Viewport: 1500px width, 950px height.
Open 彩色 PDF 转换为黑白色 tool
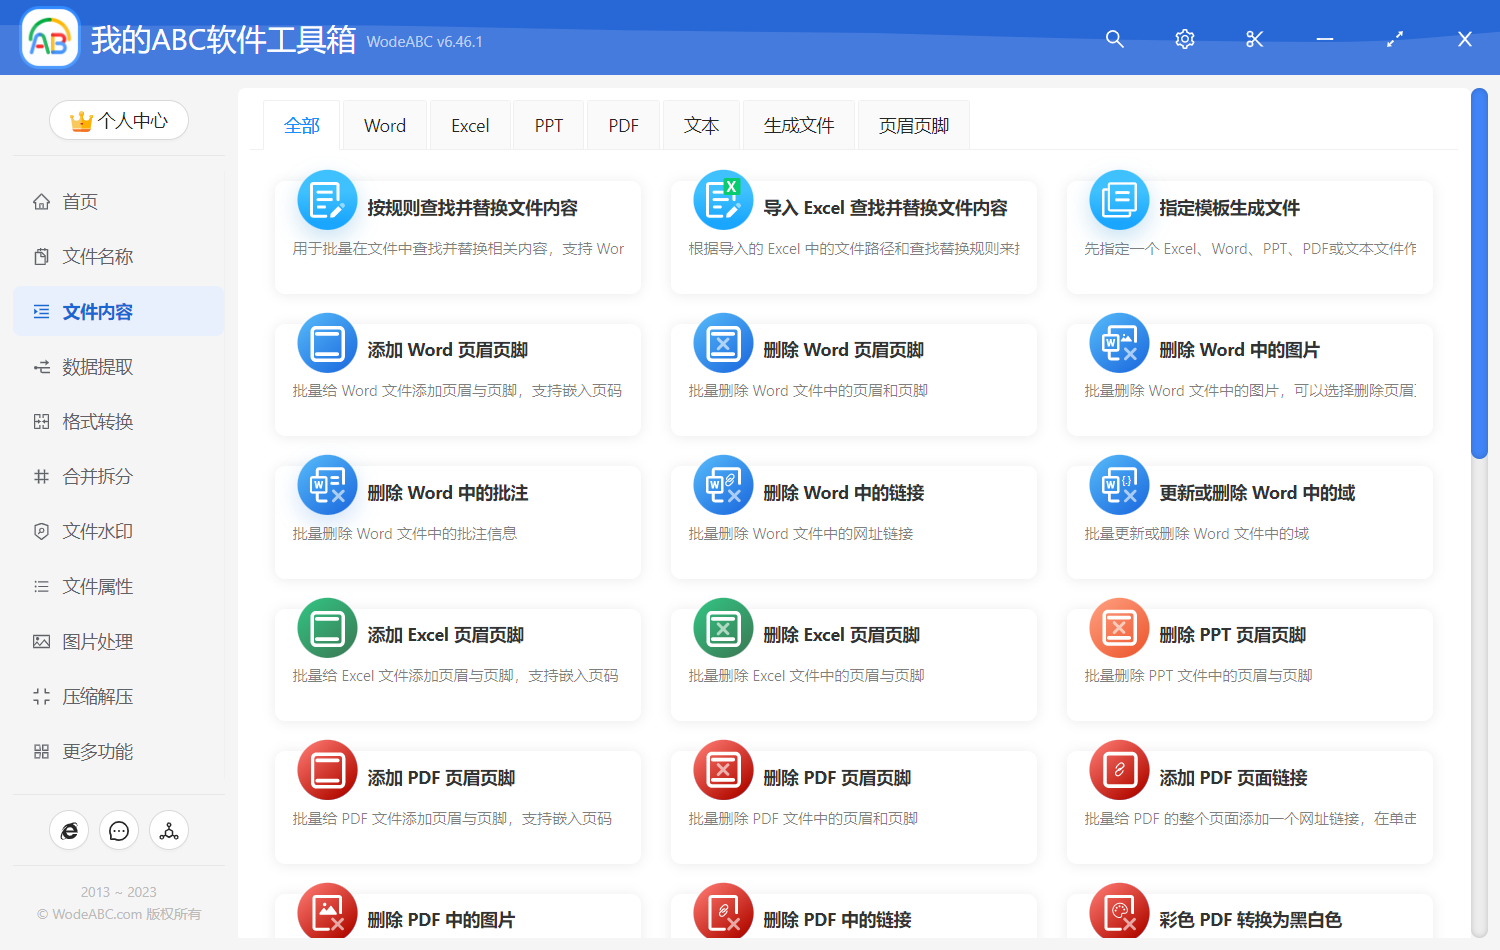click(1249, 915)
